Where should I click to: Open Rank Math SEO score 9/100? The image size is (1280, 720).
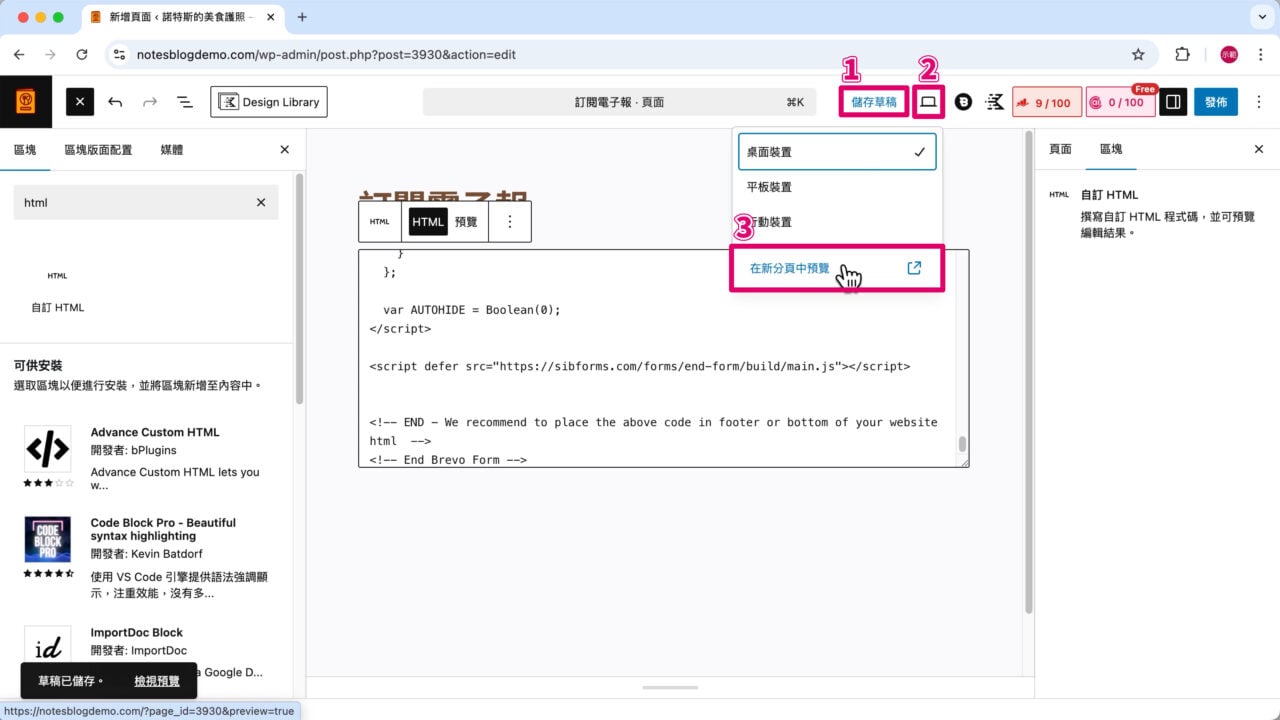click(x=1046, y=101)
